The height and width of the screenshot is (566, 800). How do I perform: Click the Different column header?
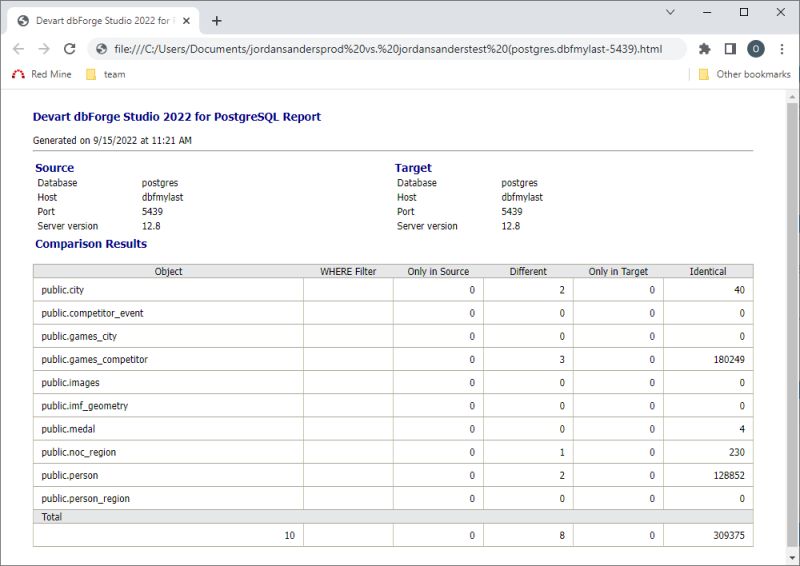coord(528,272)
